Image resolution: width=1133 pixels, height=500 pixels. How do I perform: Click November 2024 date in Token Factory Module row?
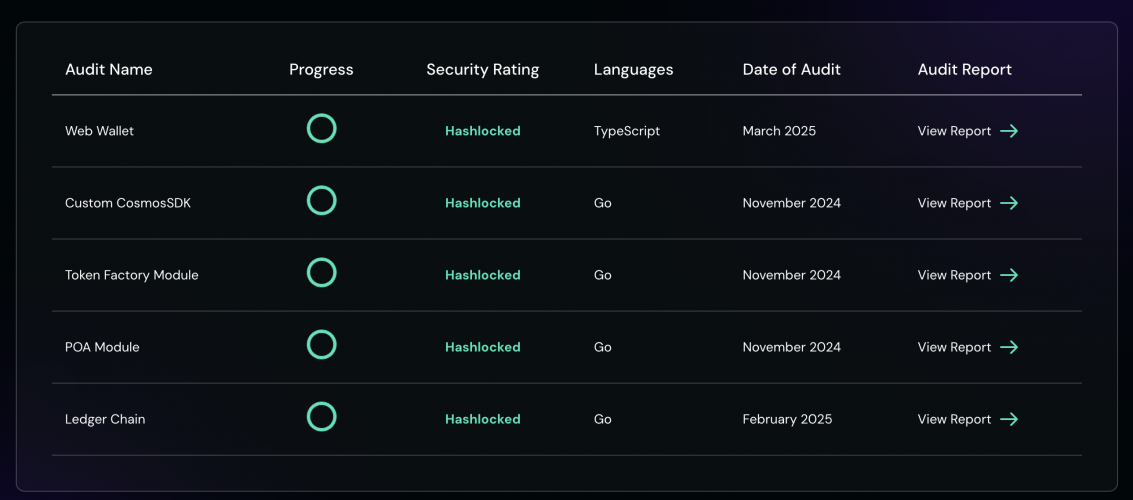(x=792, y=275)
